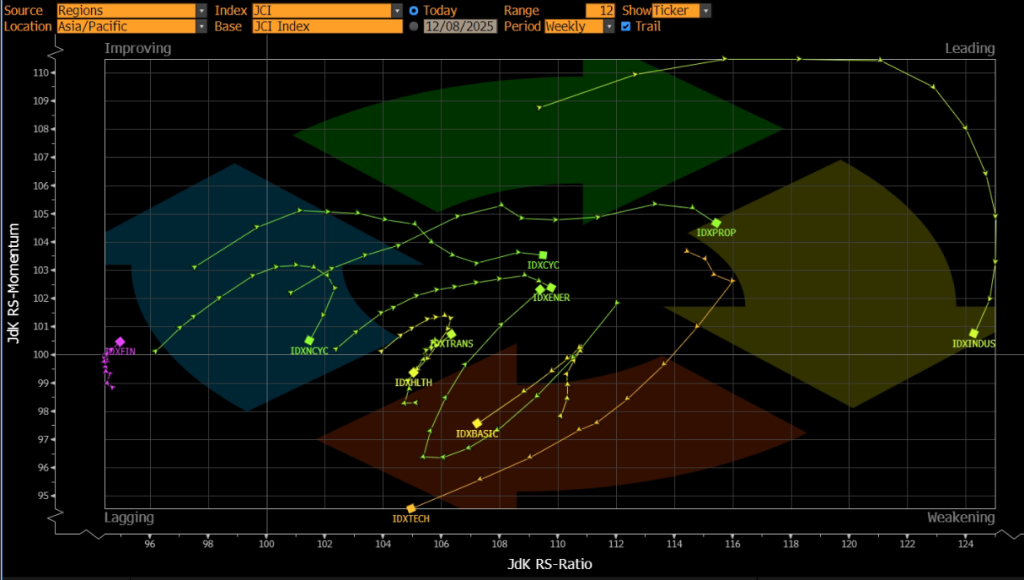The width and height of the screenshot is (1024, 580).
Task: Select the IDXTRANS diamond marker
Action: (x=451, y=334)
